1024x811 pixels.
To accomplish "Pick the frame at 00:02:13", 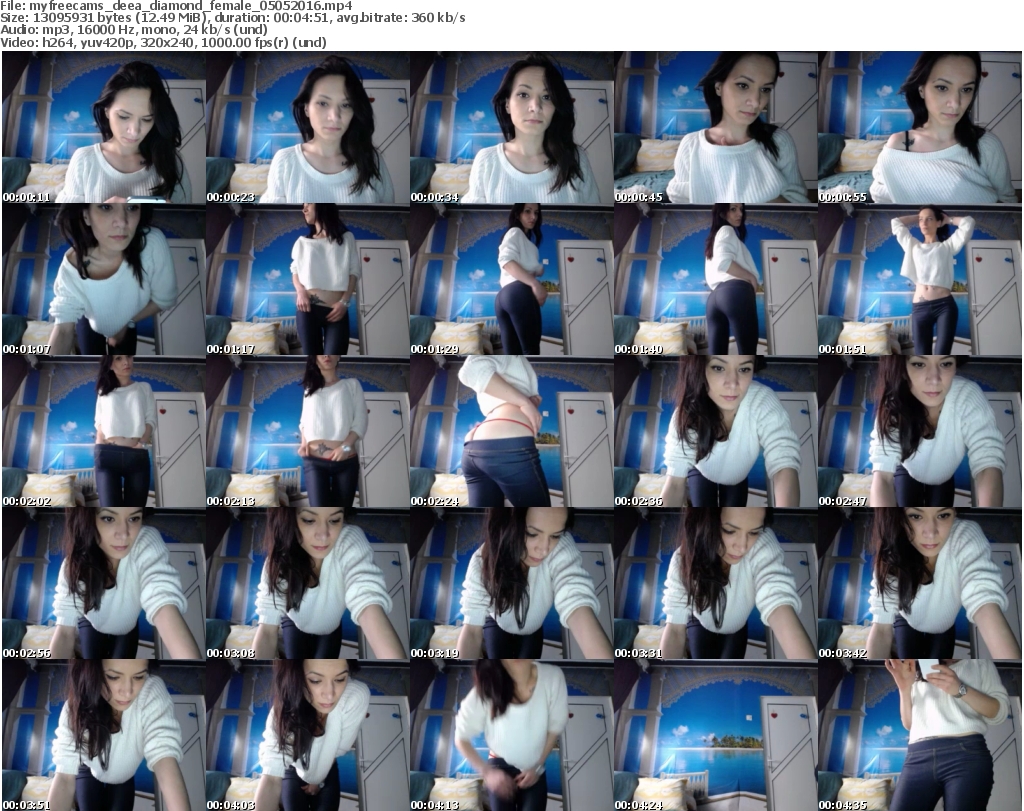I will coord(308,432).
